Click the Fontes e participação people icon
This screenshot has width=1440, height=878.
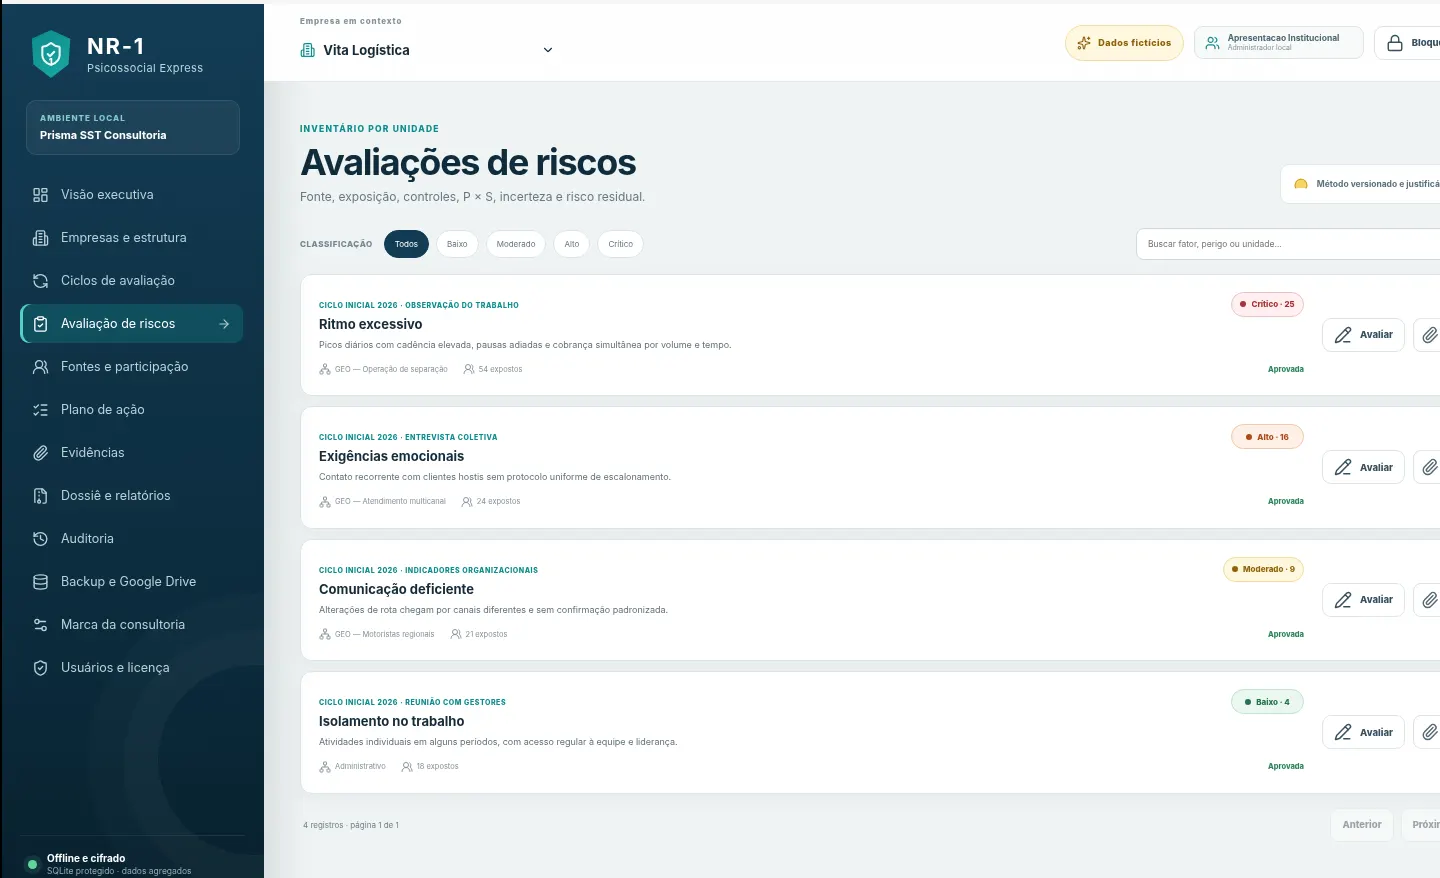40,367
